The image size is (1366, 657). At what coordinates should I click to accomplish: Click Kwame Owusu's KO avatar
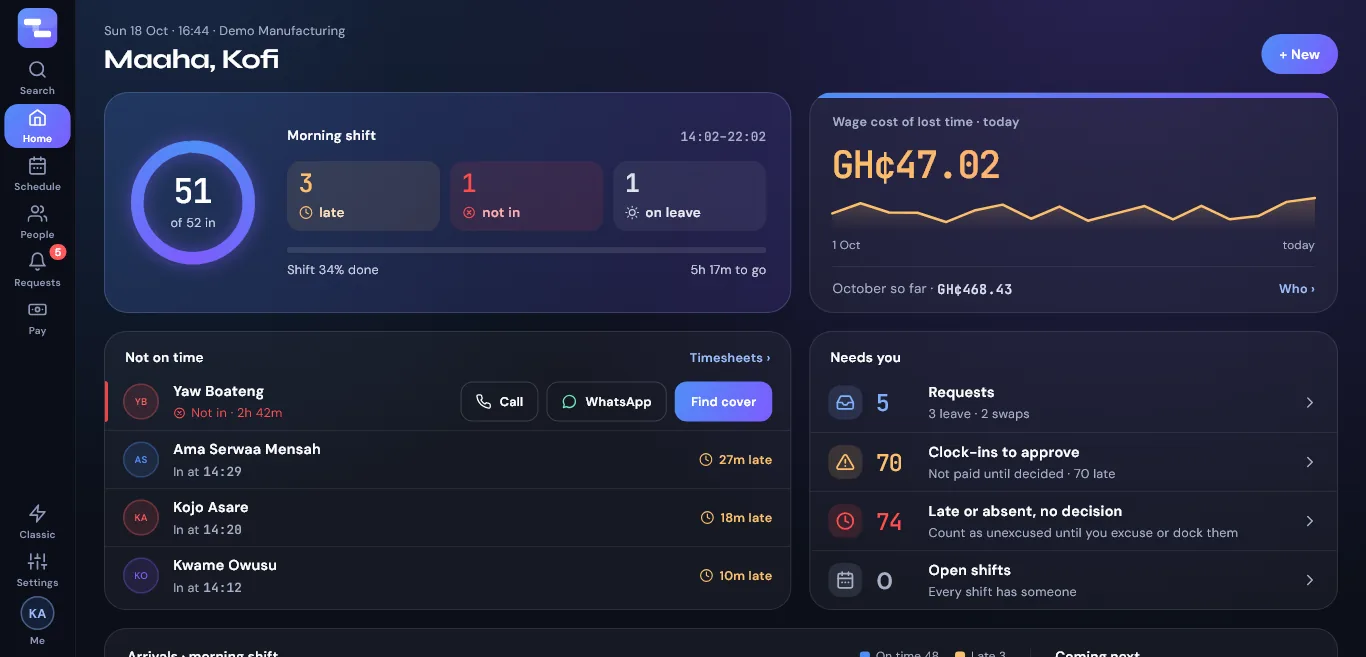pos(141,576)
